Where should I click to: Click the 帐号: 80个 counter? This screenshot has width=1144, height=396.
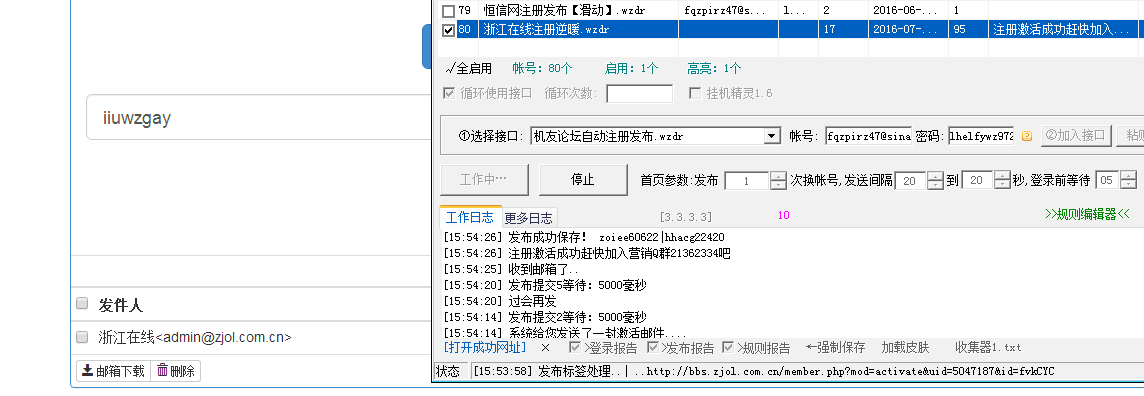542,69
